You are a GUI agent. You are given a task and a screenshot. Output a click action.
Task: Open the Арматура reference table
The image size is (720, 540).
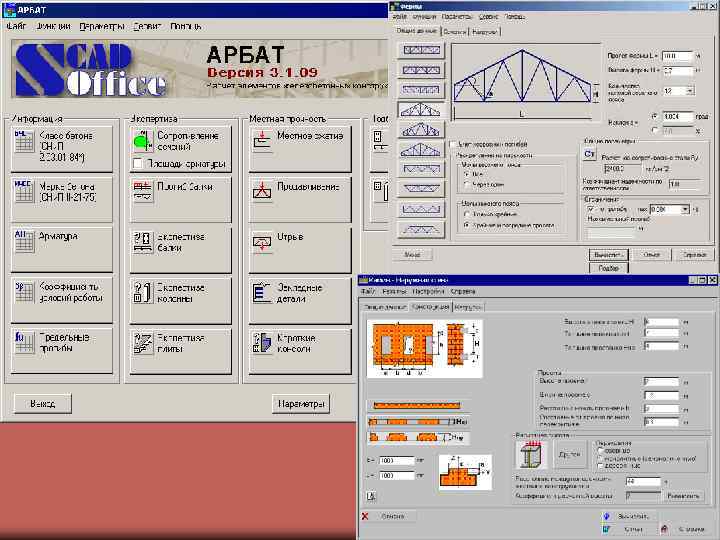pos(62,249)
